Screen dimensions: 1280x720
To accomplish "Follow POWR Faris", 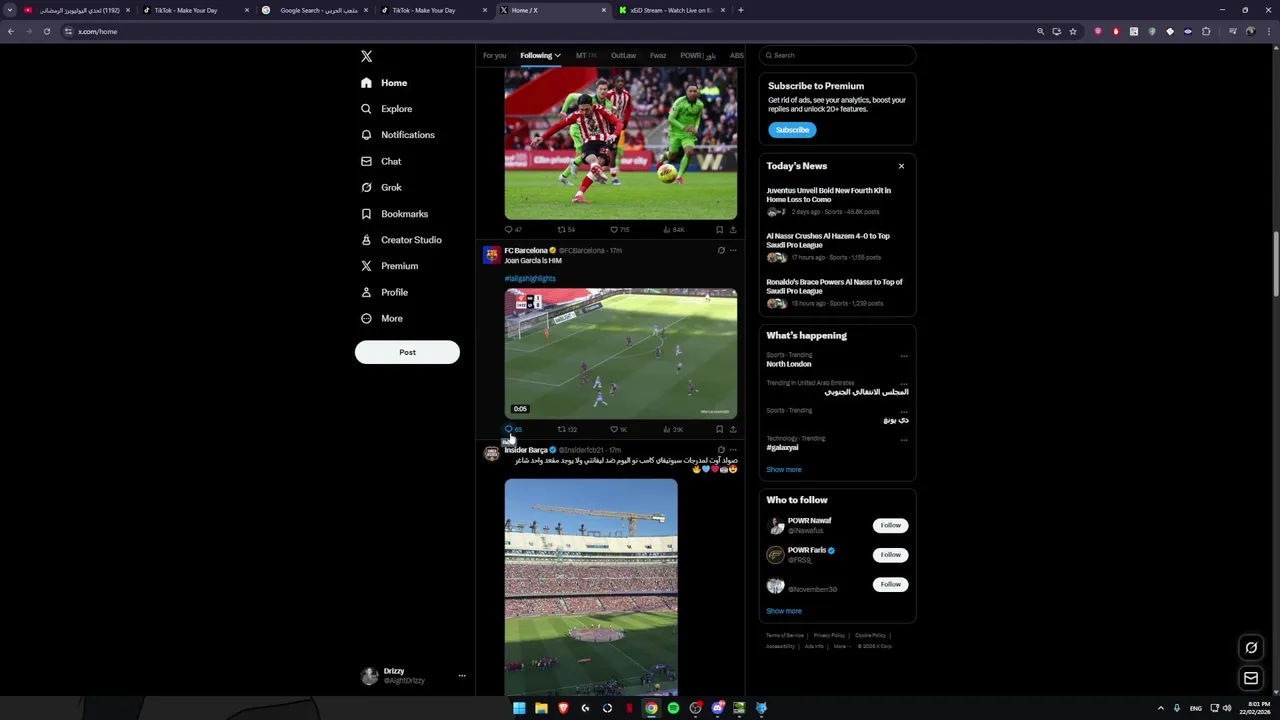I will click(x=890, y=555).
